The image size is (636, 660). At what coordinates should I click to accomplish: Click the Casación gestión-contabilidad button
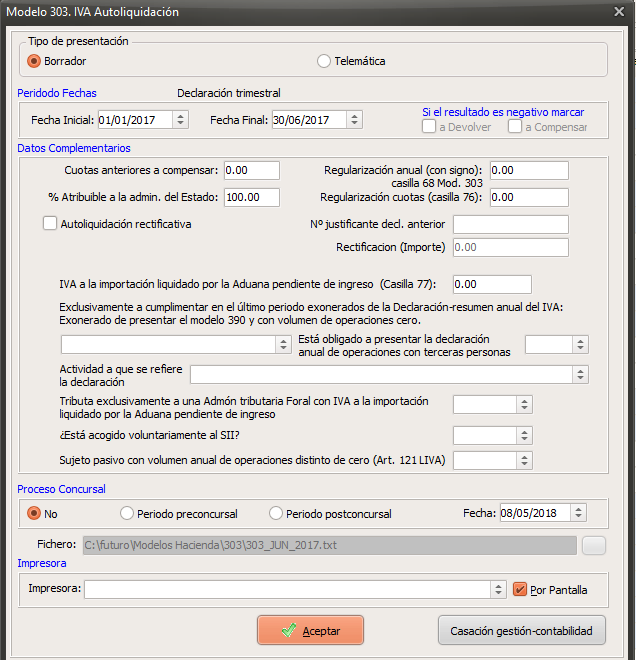[522, 630]
